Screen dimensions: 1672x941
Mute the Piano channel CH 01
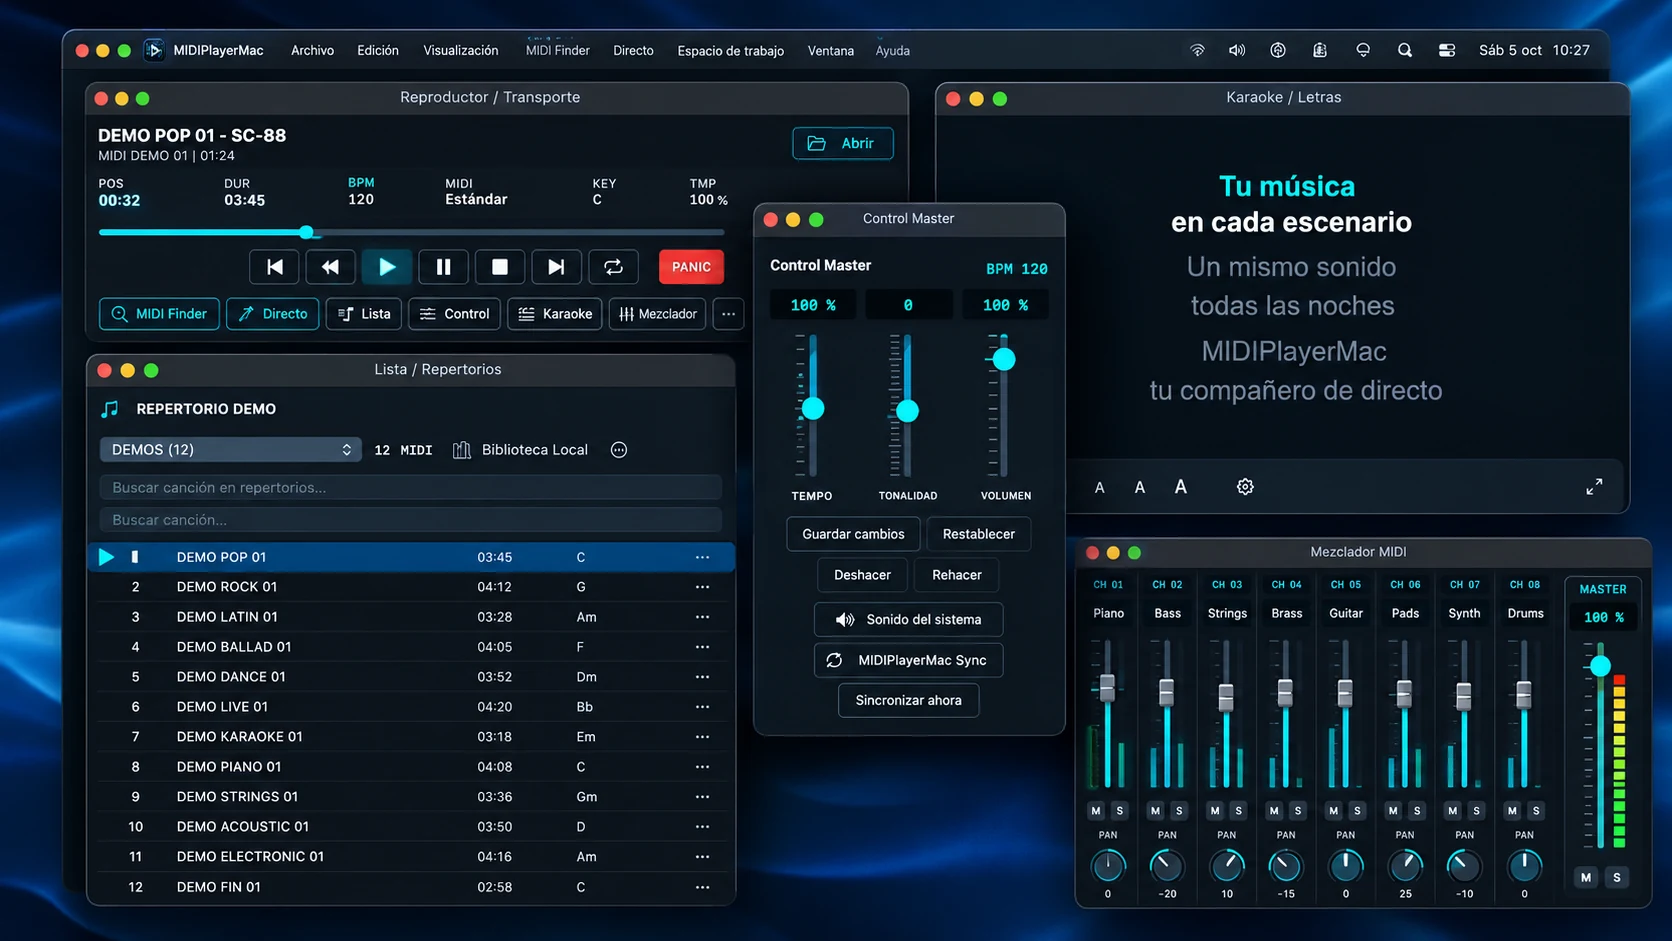1096,811
